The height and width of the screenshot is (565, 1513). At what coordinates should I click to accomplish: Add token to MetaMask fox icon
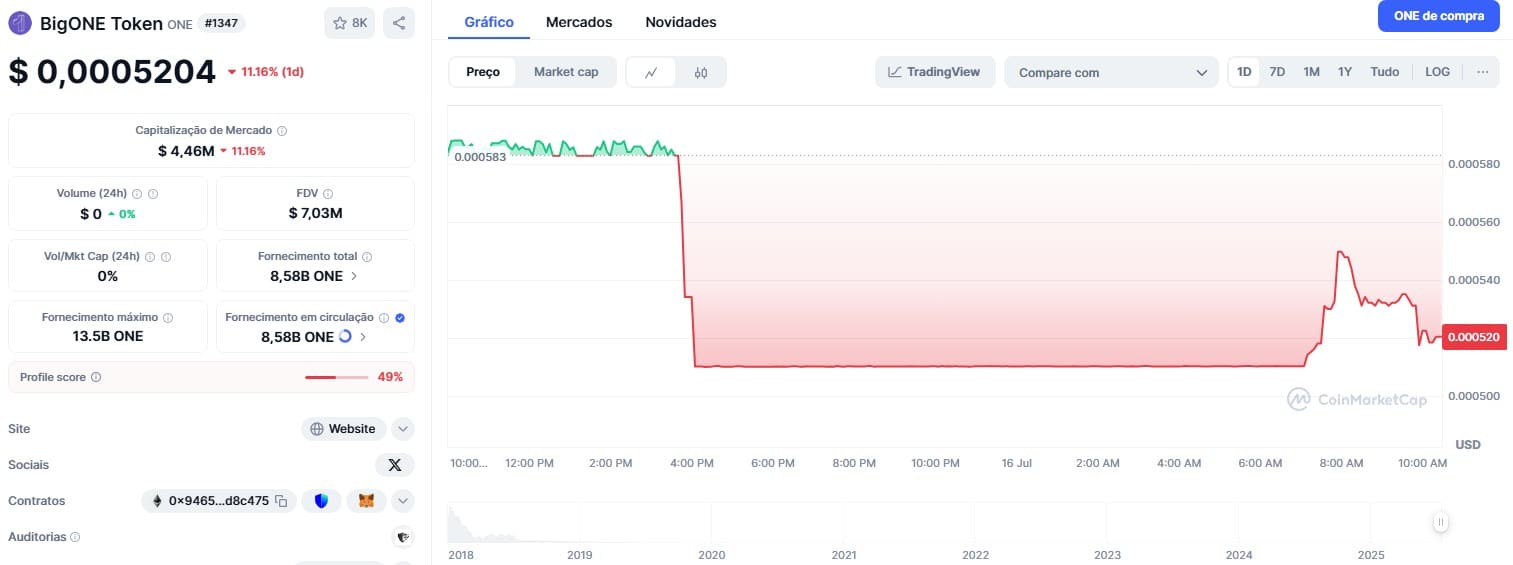(x=366, y=501)
